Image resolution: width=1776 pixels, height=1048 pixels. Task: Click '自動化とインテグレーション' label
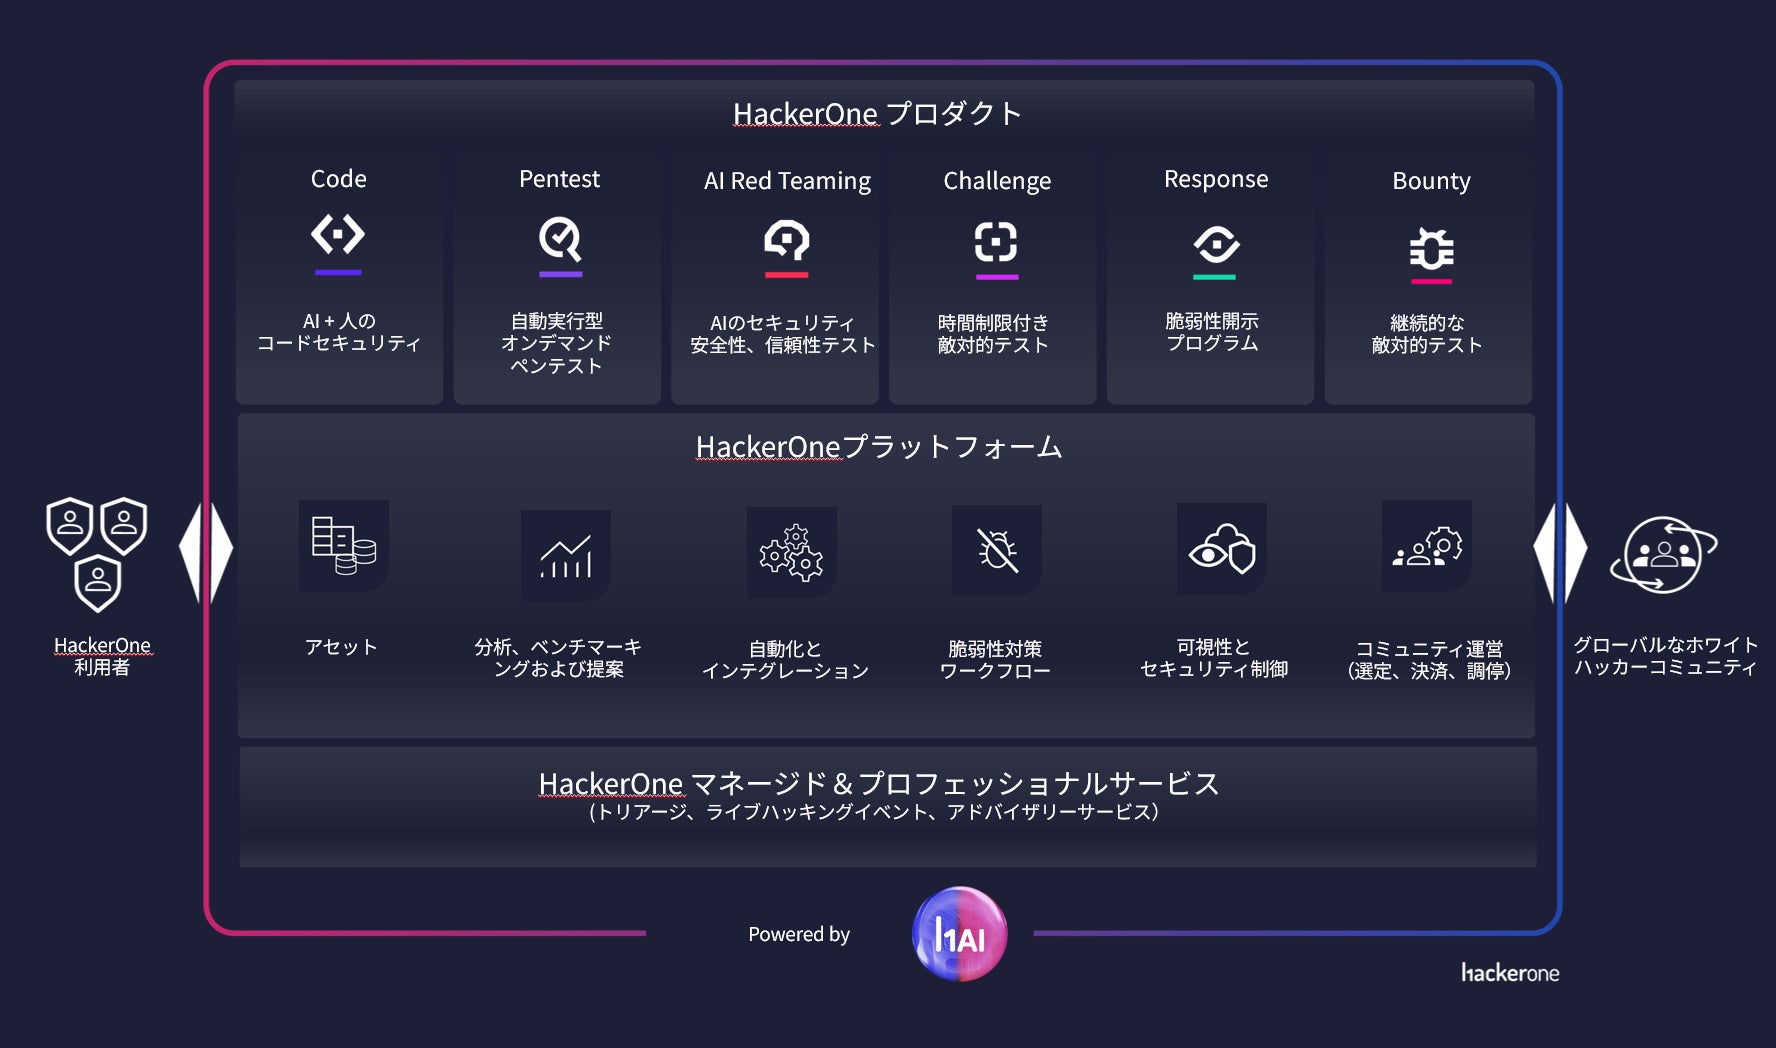tap(785, 660)
